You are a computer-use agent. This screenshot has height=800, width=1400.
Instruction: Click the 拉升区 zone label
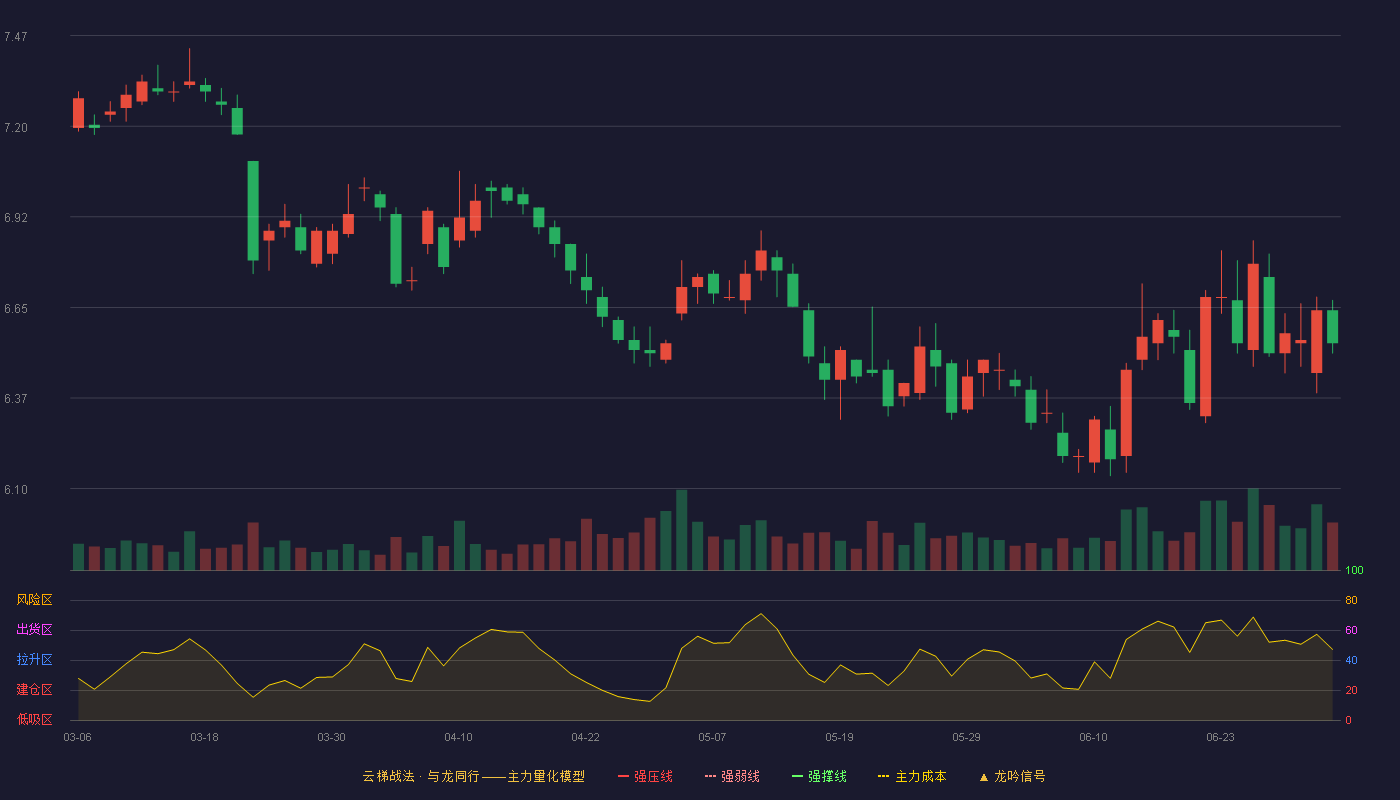(x=35, y=660)
